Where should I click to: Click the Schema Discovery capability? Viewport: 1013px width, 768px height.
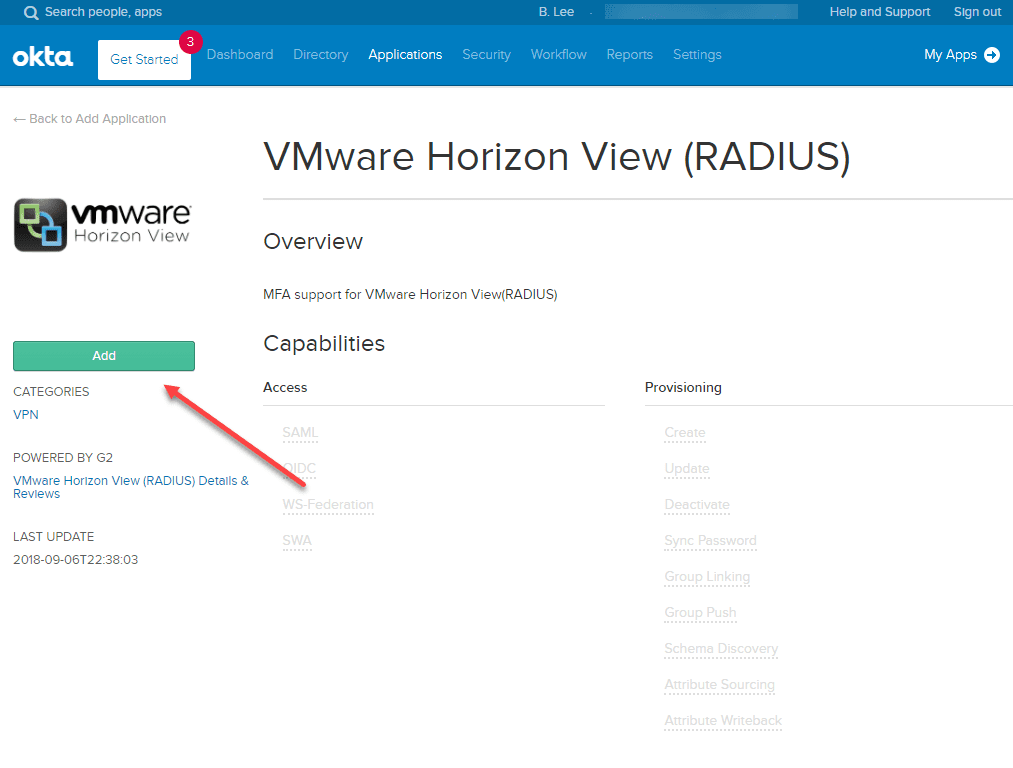click(x=721, y=649)
